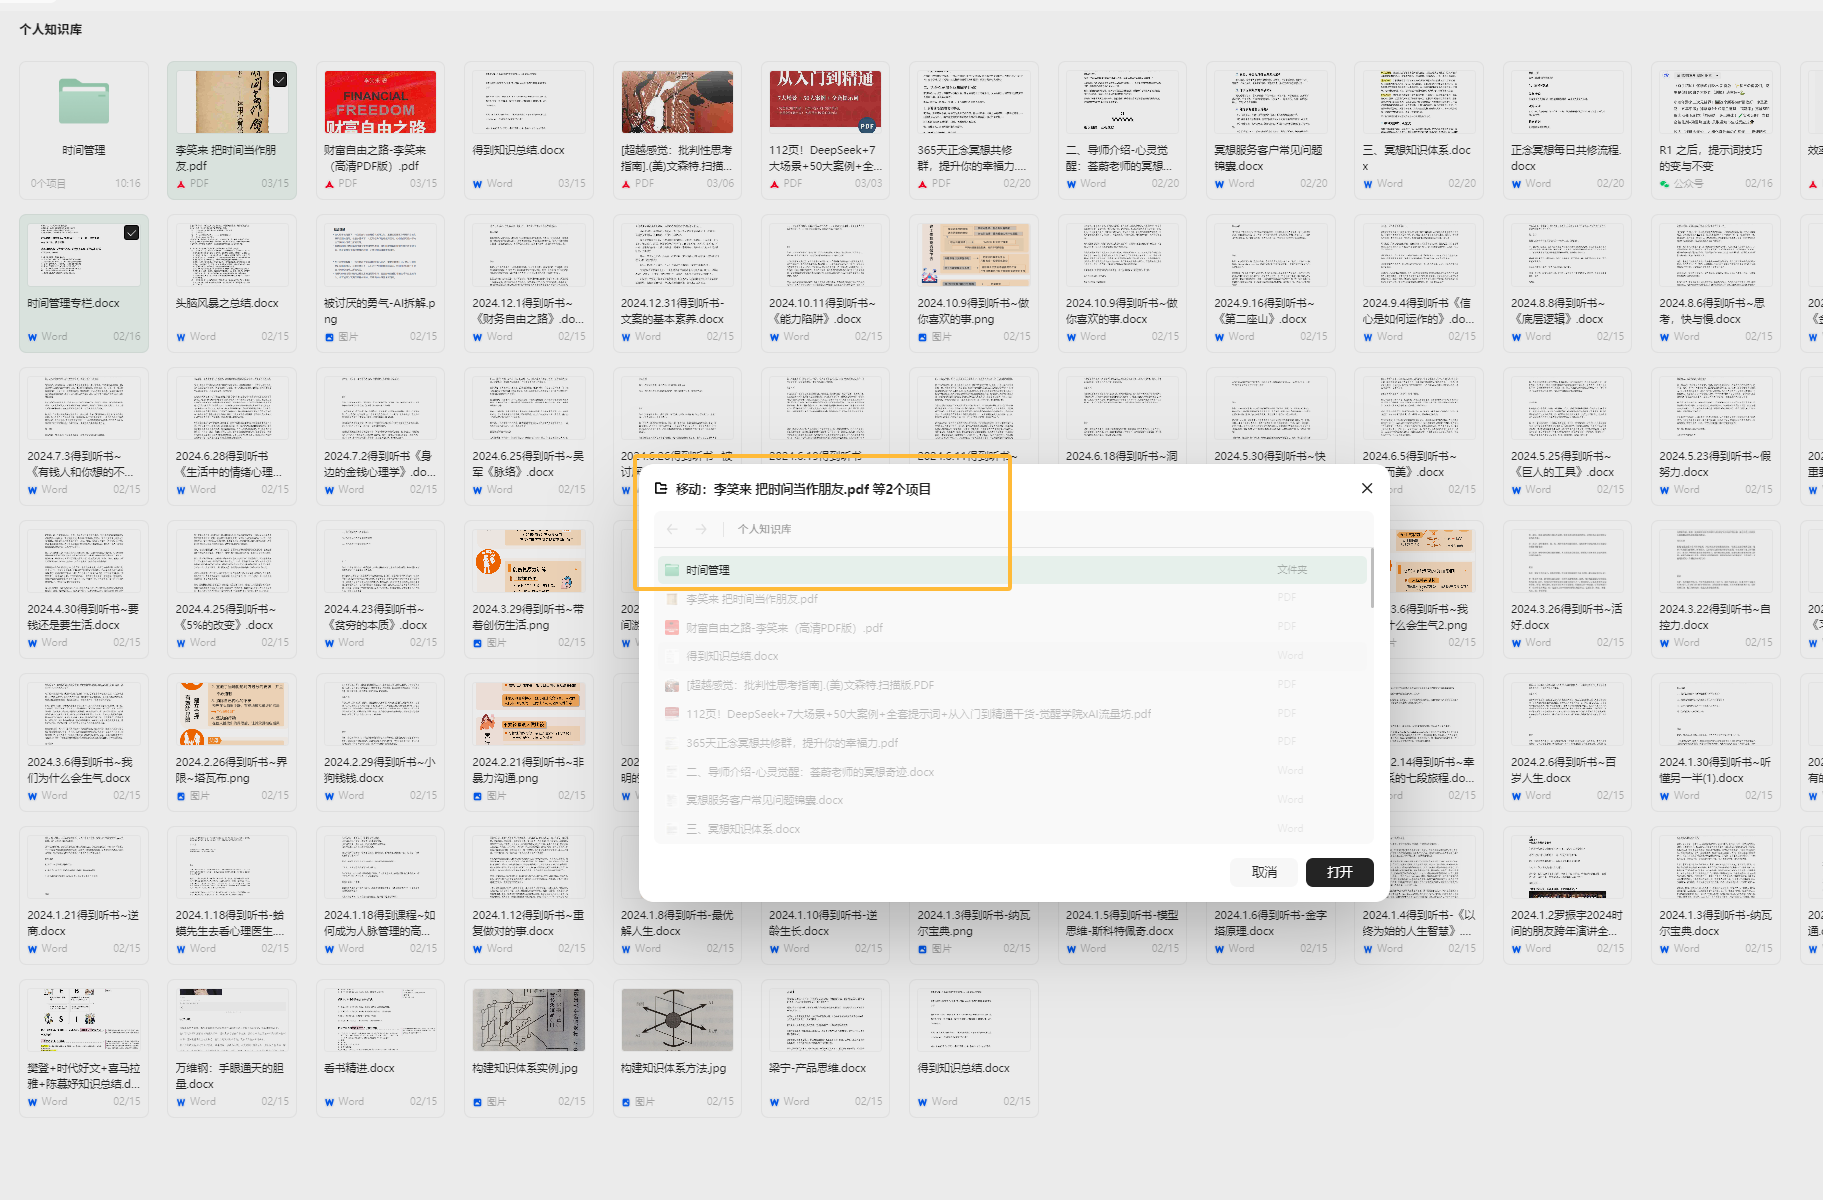This screenshot has width=1823, height=1200.
Task: Click the PDF icon under 财富自由之路 file
Action: coord(330,184)
